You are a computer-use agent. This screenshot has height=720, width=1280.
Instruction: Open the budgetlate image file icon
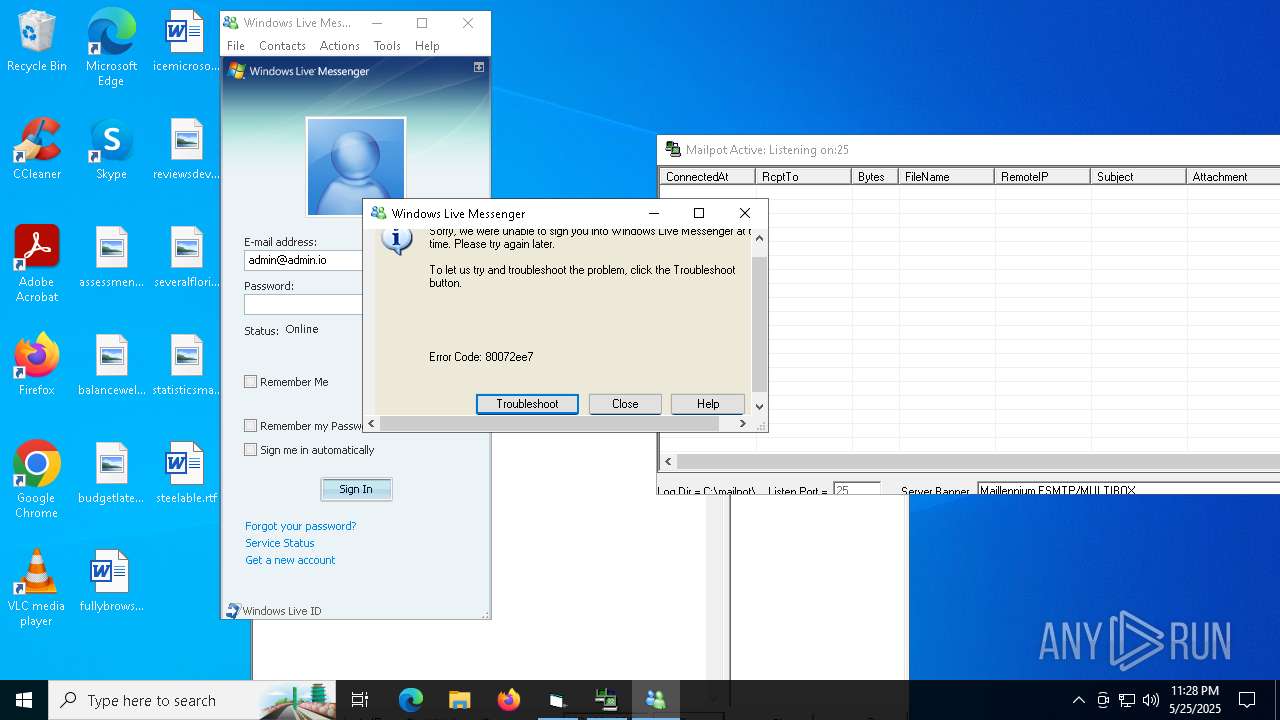(x=111, y=473)
